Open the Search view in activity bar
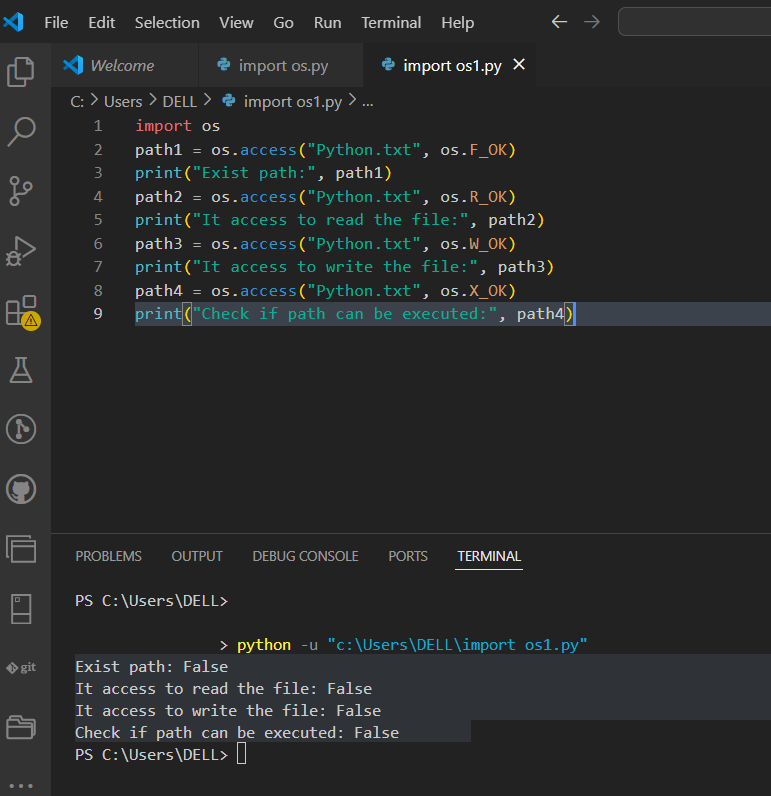Screen dimensions: 771x796 coord(21,131)
